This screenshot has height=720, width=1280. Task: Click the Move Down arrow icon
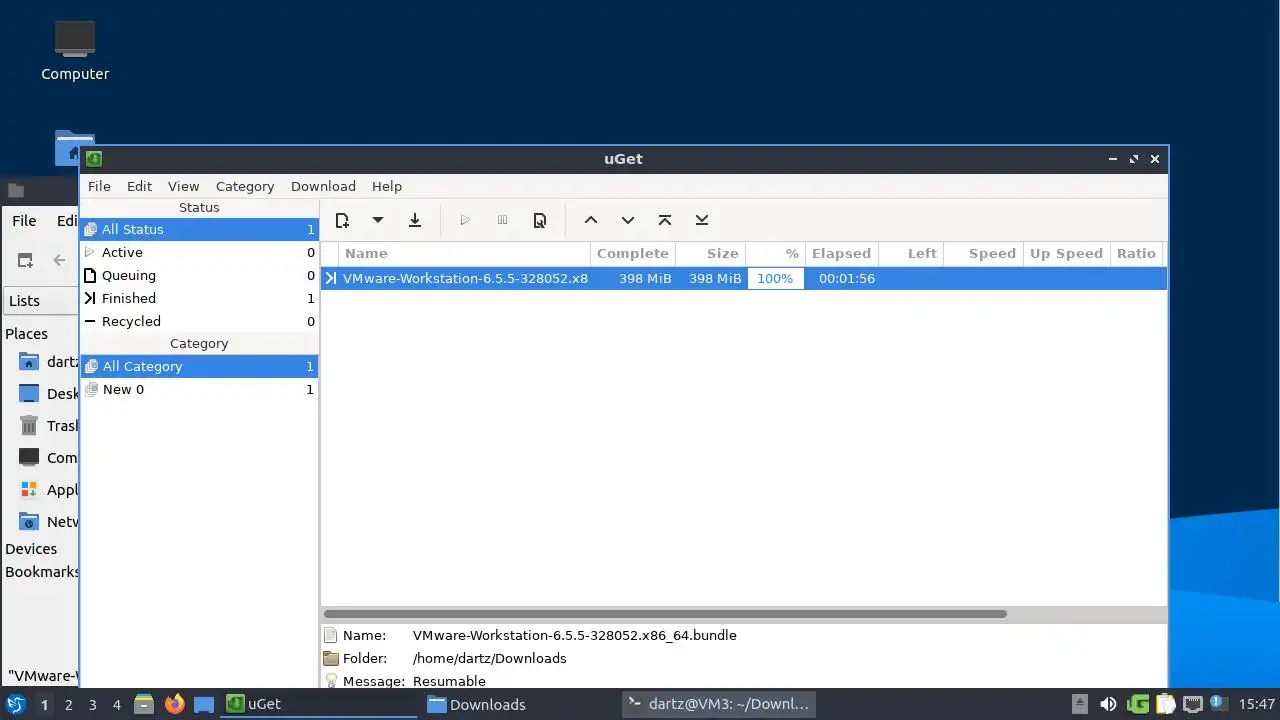(x=628, y=220)
